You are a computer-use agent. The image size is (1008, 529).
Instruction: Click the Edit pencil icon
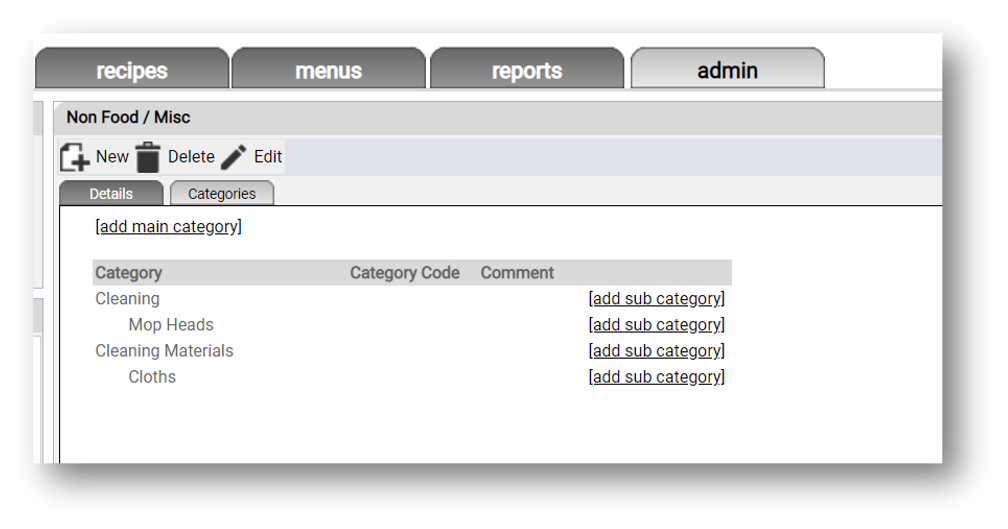[233, 157]
